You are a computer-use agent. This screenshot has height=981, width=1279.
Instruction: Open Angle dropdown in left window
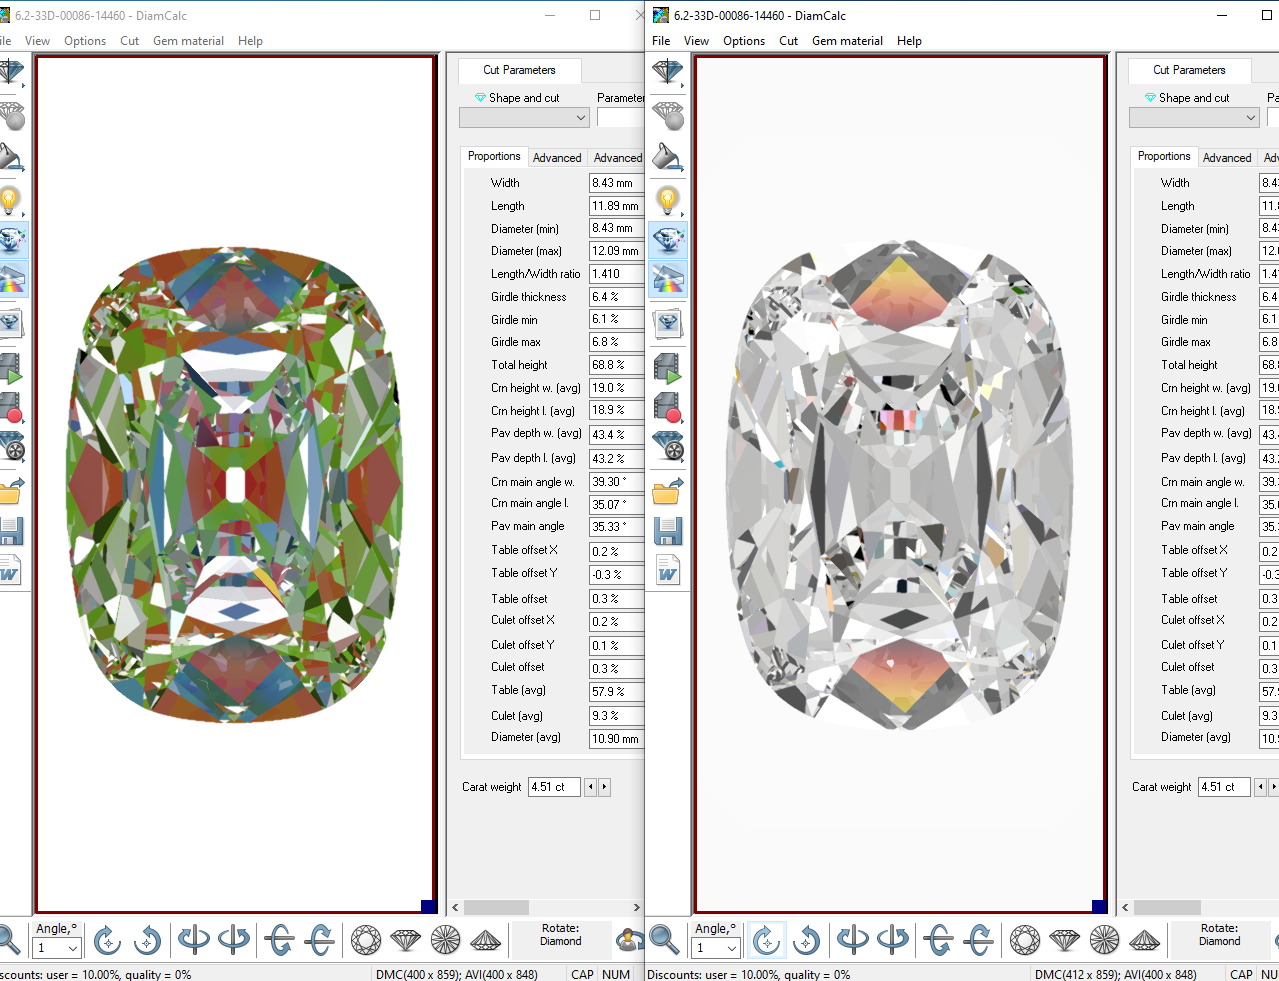pyautogui.click(x=72, y=948)
